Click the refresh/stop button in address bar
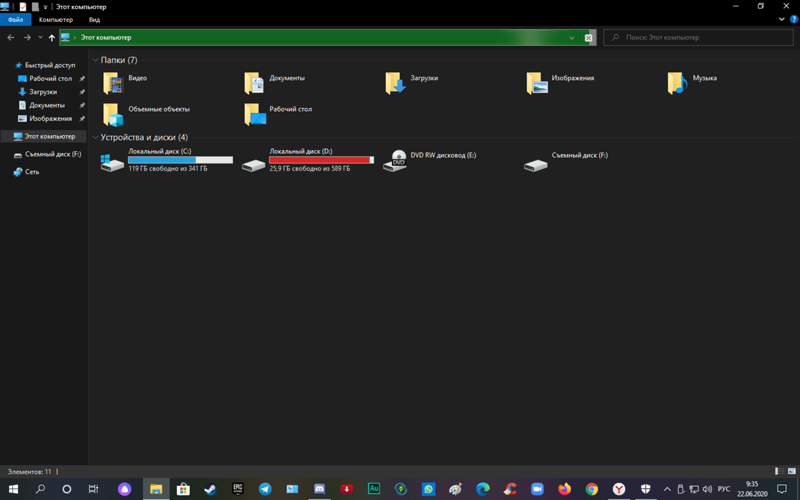 click(x=588, y=38)
